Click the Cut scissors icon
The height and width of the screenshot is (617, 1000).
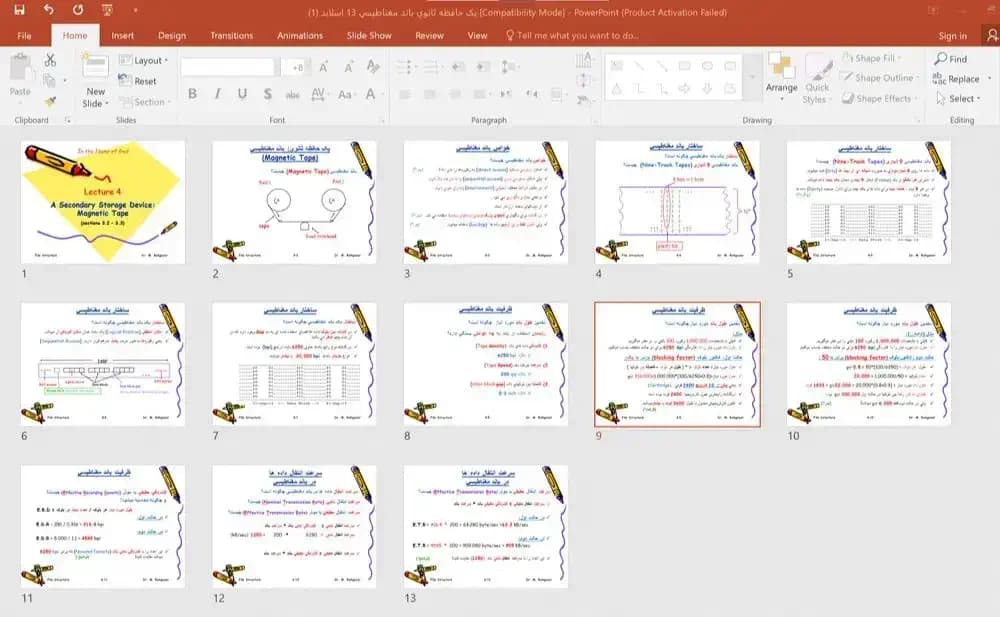[x=50, y=61]
